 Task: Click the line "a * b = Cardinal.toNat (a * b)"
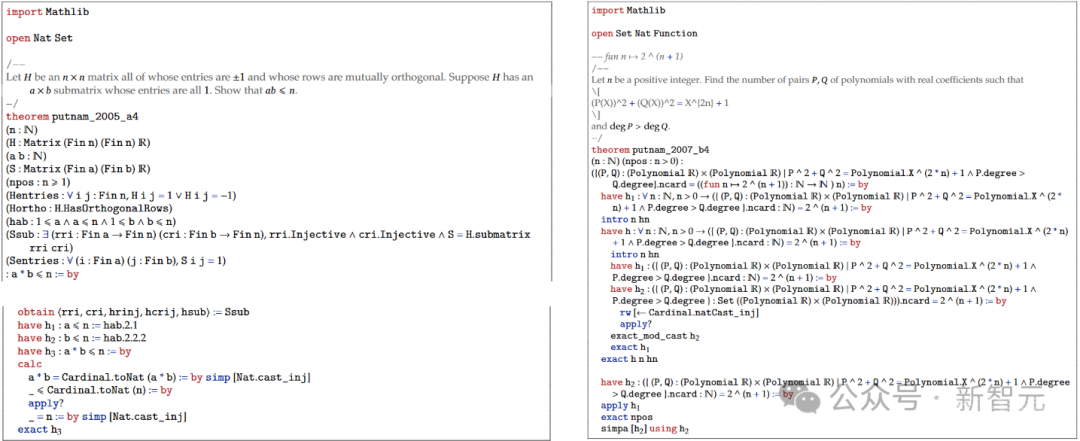[169, 378]
